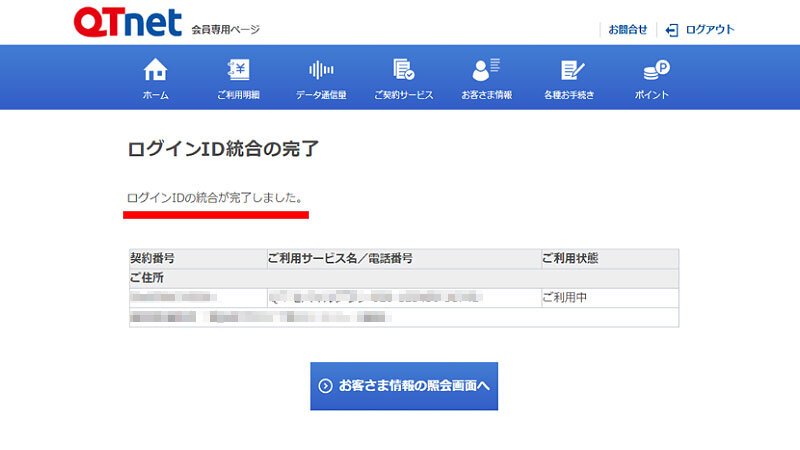Screen dimensions: 800x450
Task: Click the logout door arrow icon
Action: (x=672, y=30)
